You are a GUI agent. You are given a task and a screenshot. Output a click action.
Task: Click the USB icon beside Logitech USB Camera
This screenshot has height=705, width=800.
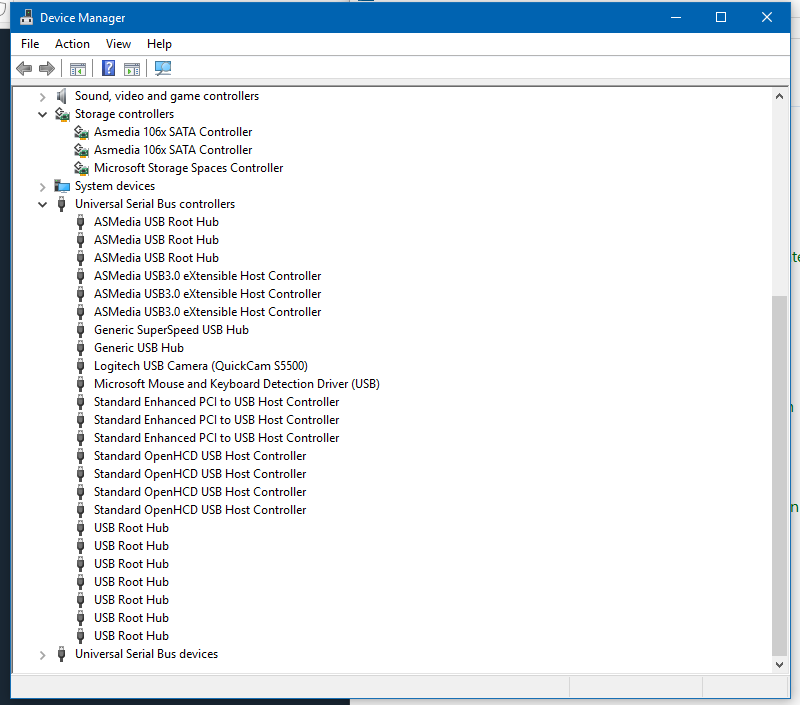pyautogui.click(x=81, y=366)
